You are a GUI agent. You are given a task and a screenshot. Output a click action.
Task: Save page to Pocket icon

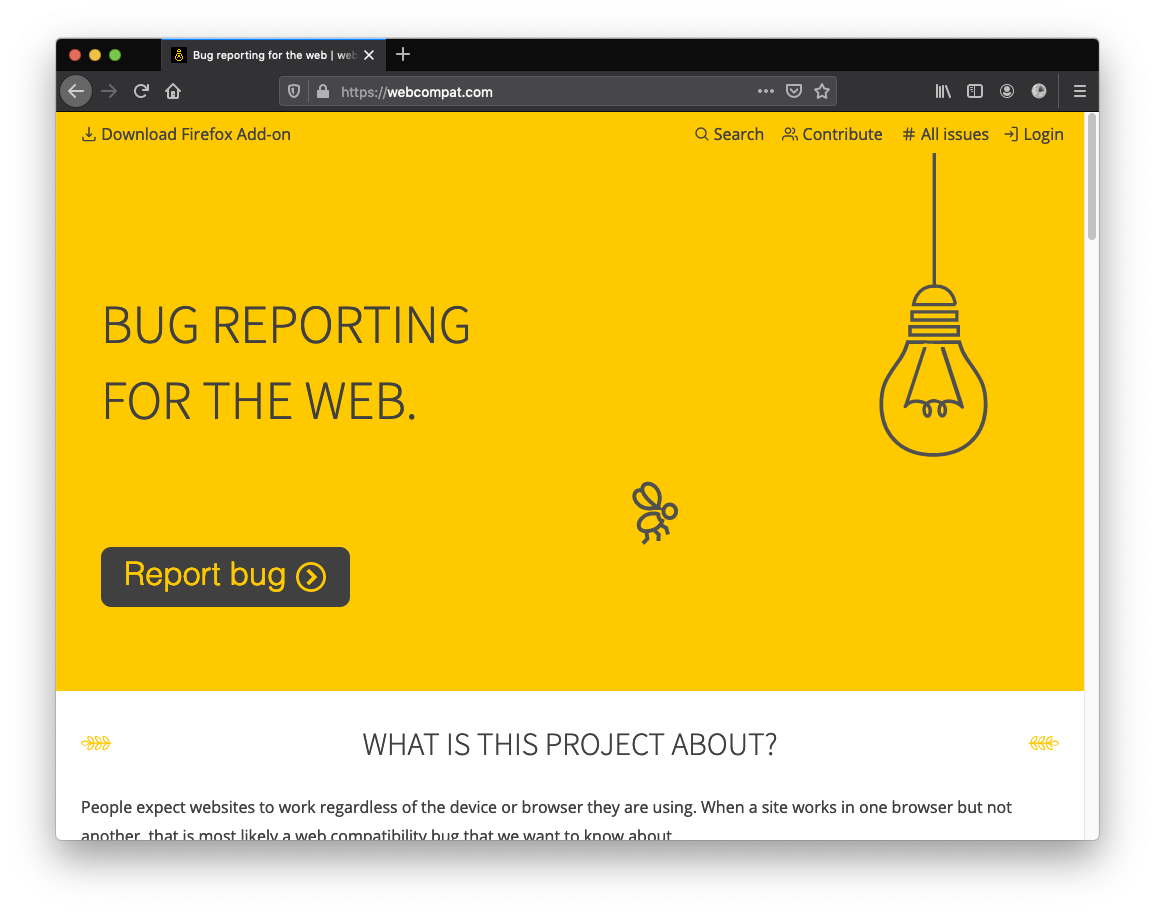coord(794,91)
